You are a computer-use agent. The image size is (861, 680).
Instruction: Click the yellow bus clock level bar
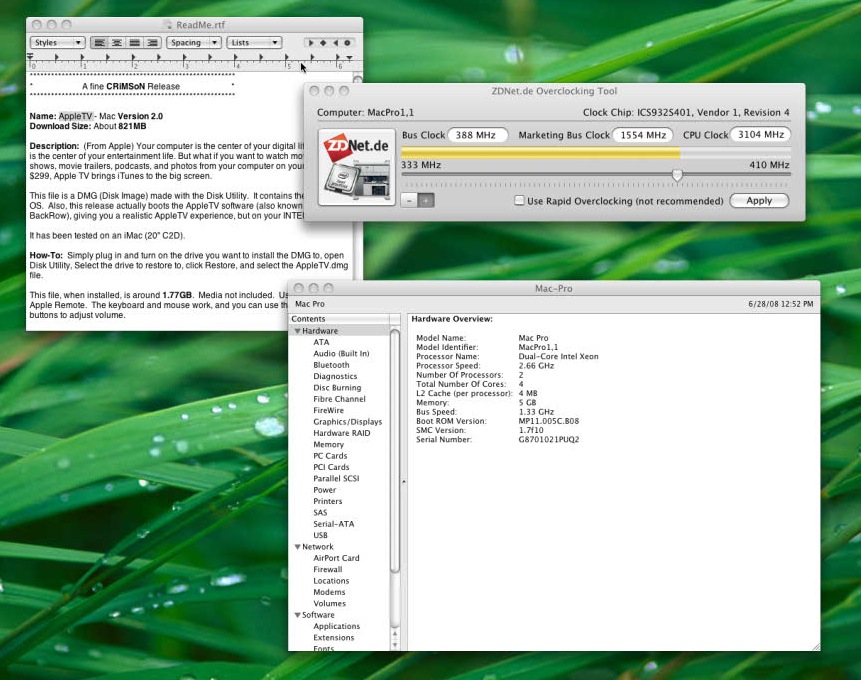click(x=541, y=153)
